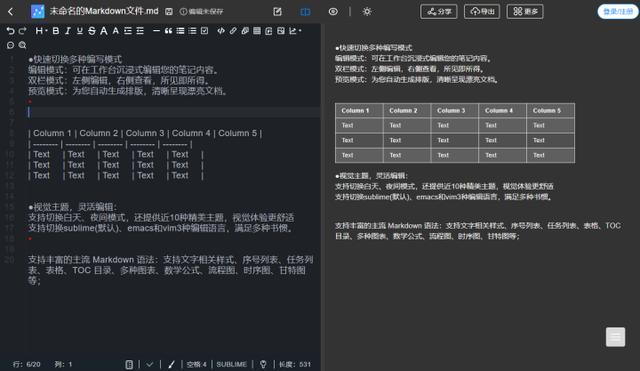The height and width of the screenshot is (371, 640).
Task: Open SUBLIME editor mode selector in status bar
Action: point(231,364)
